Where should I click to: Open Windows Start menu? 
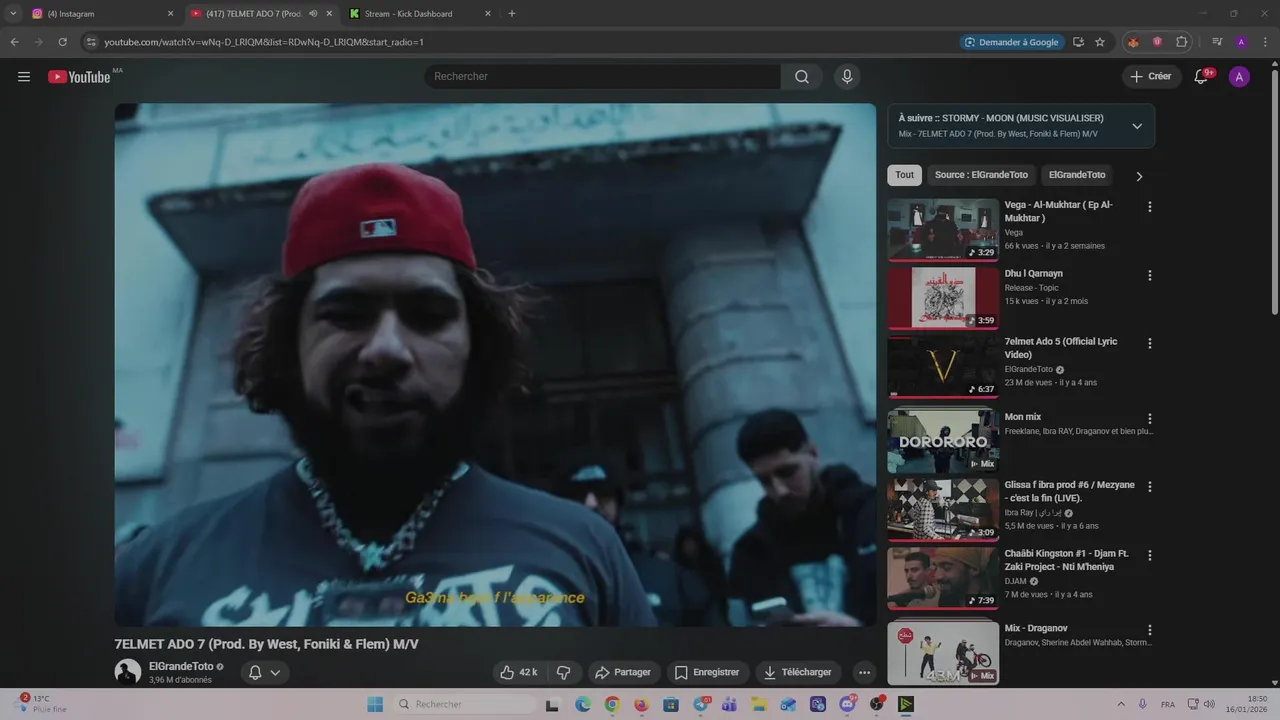tap(375, 704)
